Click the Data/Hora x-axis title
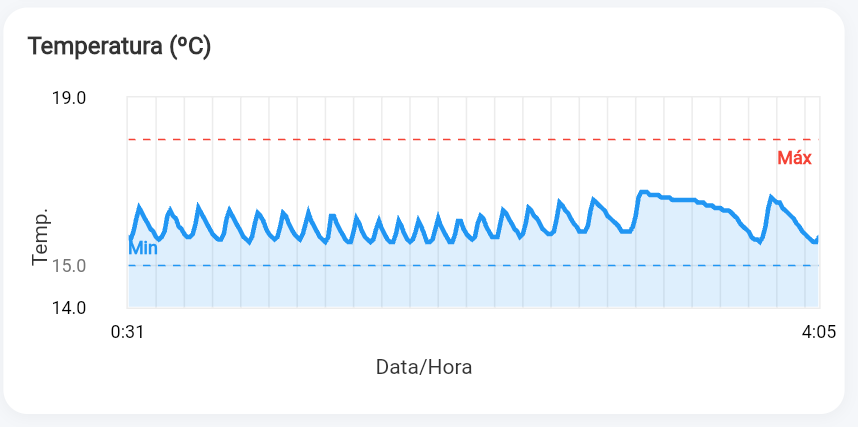The height and width of the screenshot is (427, 858). [x=424, y=367]
